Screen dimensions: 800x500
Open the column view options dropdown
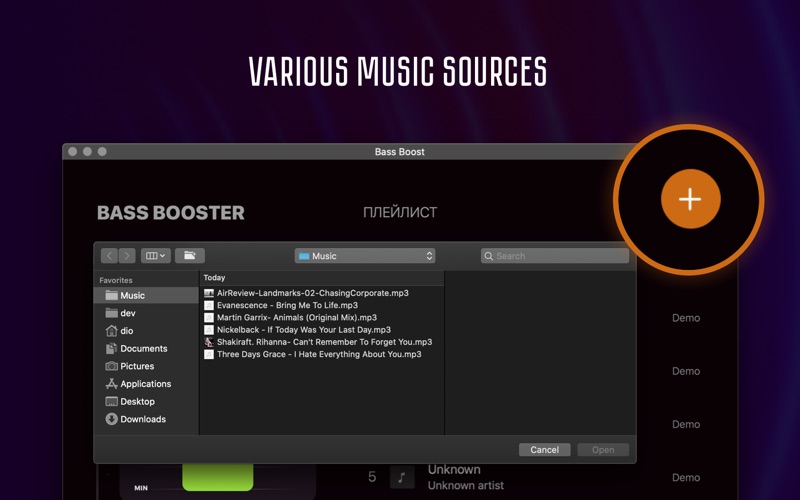(x=156, y=256)
